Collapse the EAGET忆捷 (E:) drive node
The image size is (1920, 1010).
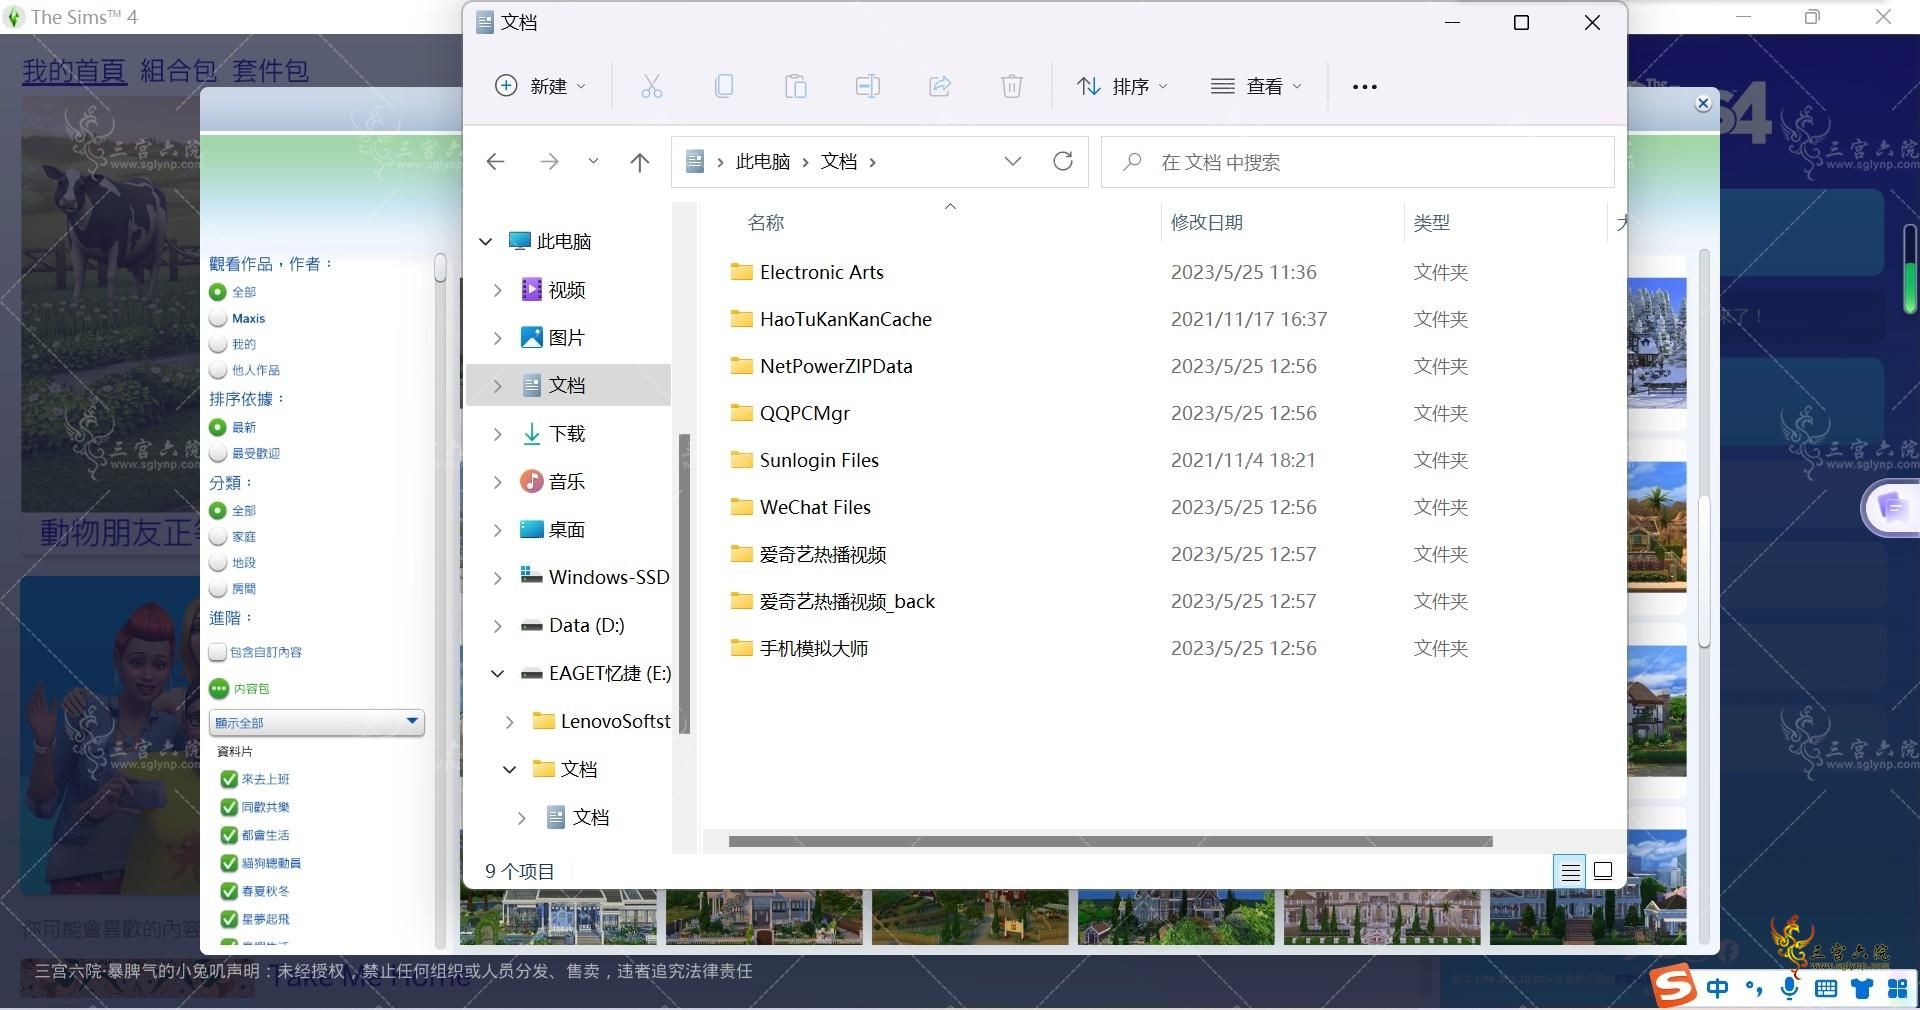498,674
